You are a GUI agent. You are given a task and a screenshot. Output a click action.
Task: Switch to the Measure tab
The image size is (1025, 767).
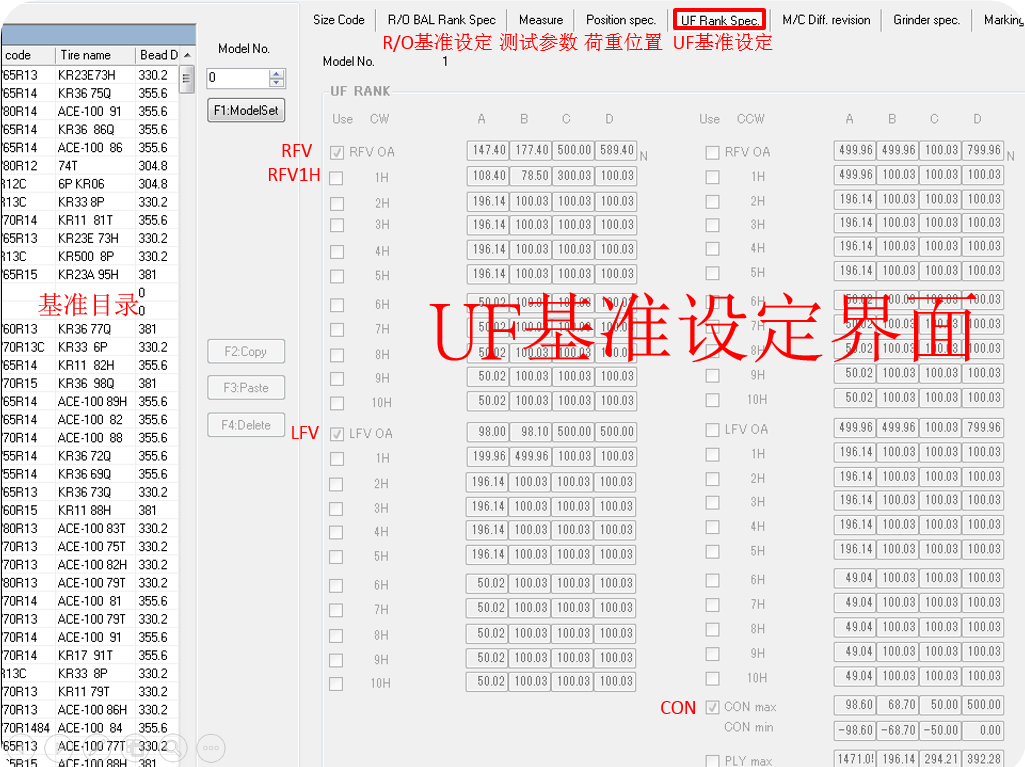point(540,19)
